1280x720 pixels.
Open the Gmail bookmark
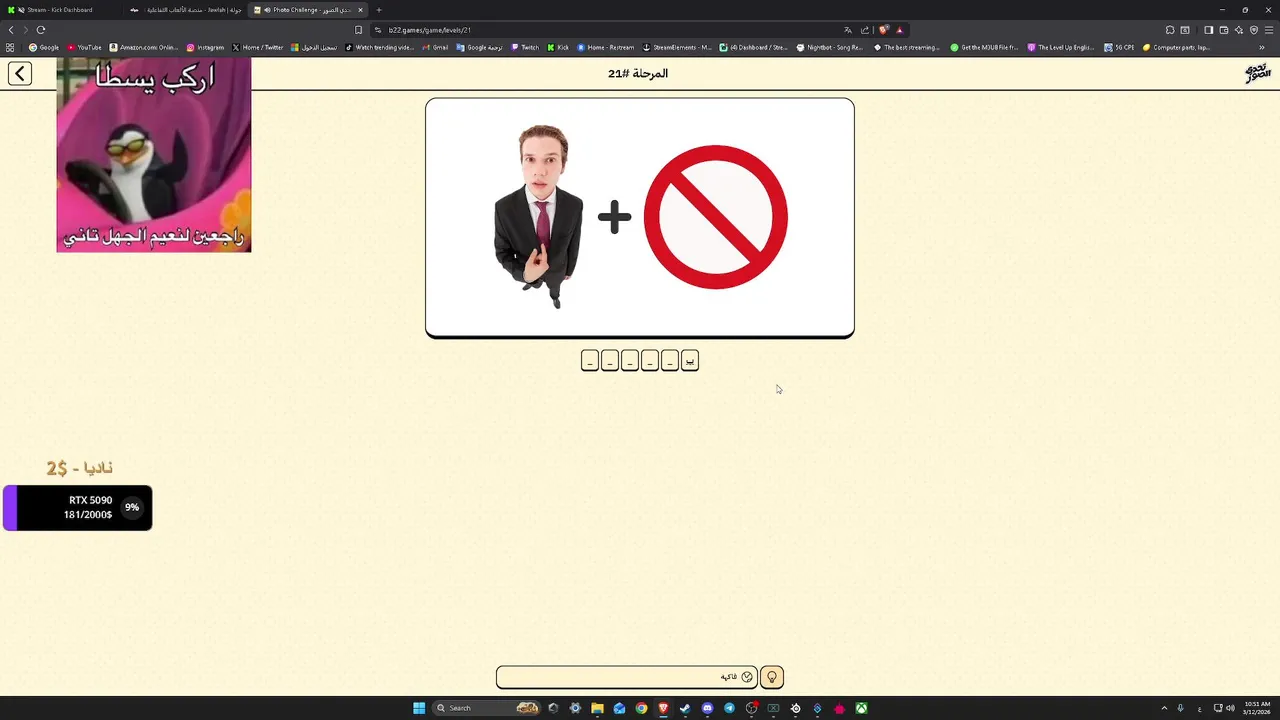(435, 47)
